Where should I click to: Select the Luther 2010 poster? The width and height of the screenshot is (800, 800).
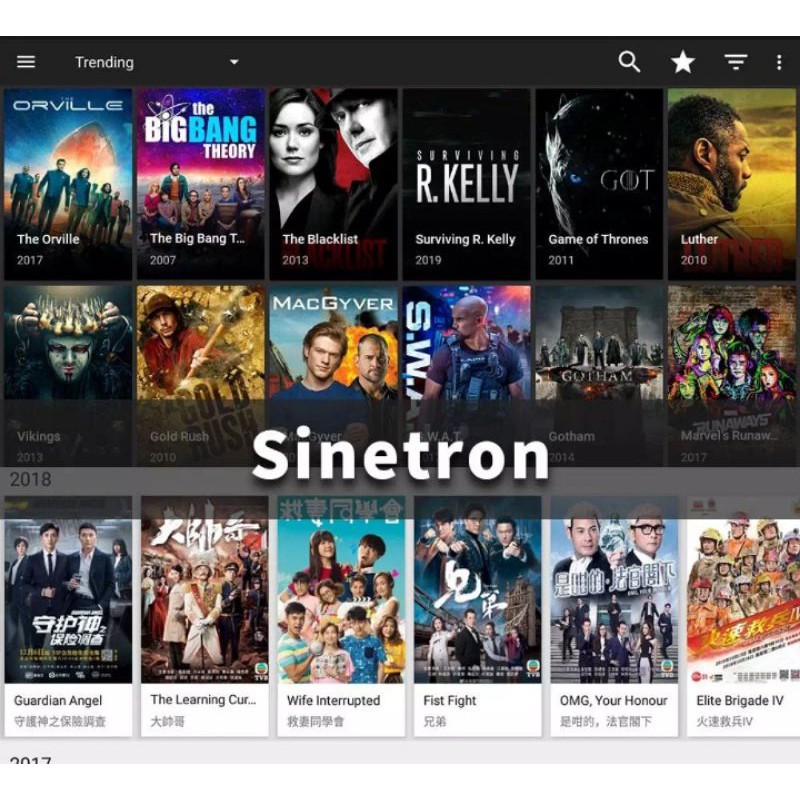click(732, 184)
